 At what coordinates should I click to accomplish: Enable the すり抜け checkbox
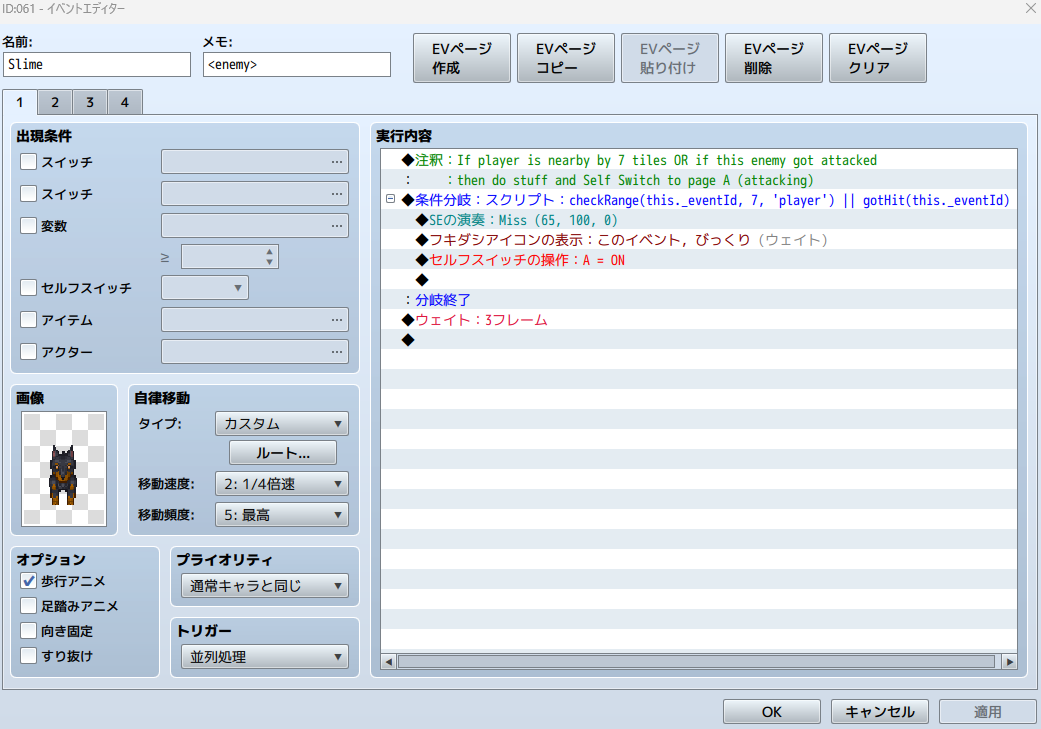(x=29, y=655)
